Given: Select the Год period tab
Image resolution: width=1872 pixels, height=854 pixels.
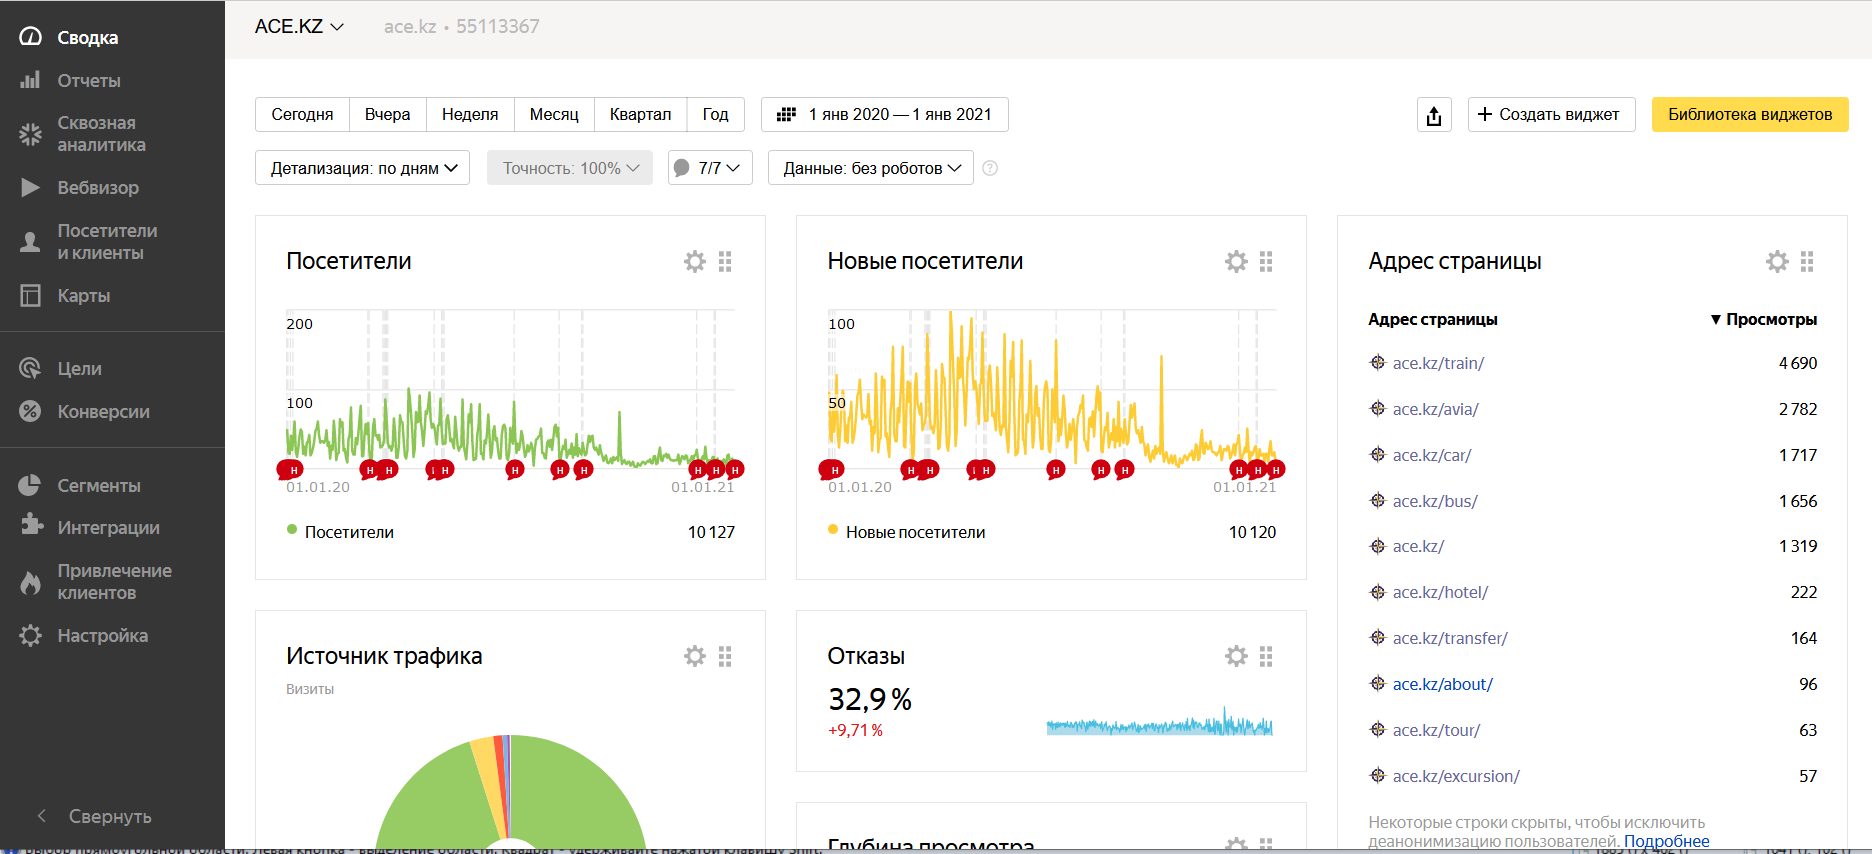Looking at the screenshot, I should (715, 115).
